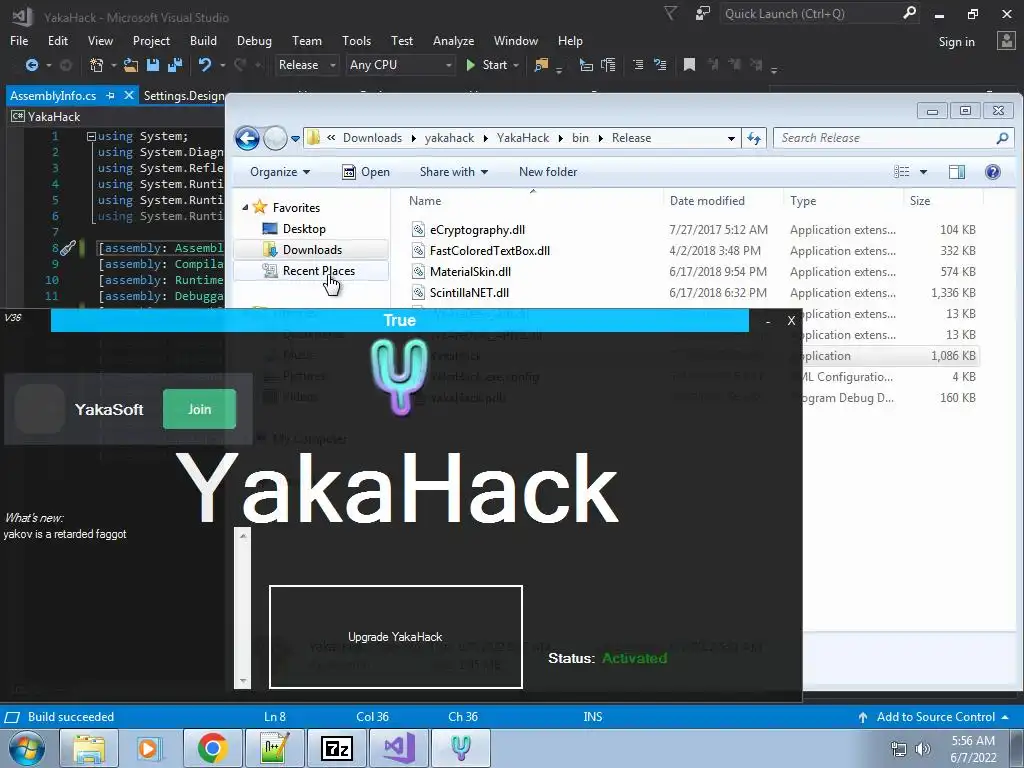This screenshot has width=1024, height=768.
Task: Click Explorer change view icon
Action: pyautogui.click(x=902, y=172)
